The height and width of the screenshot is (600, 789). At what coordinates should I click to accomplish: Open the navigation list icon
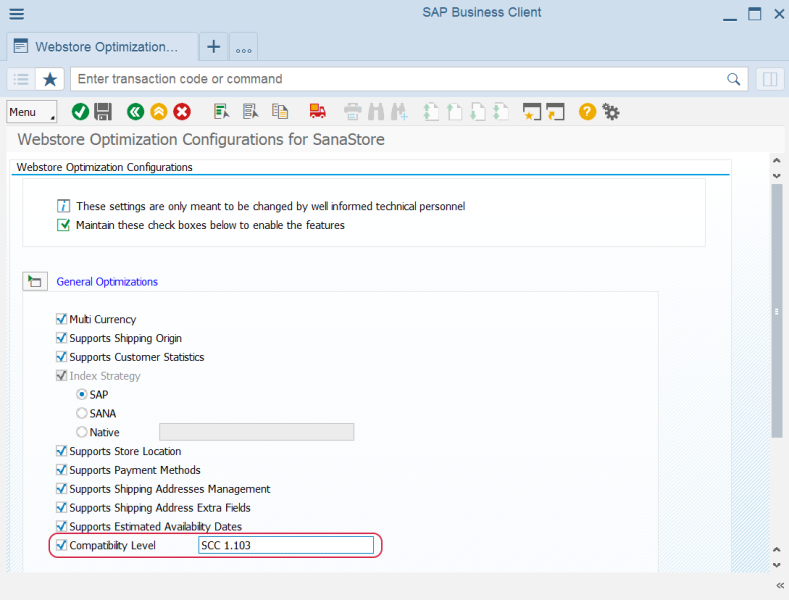pyautogui.click(x=21, y=79)
